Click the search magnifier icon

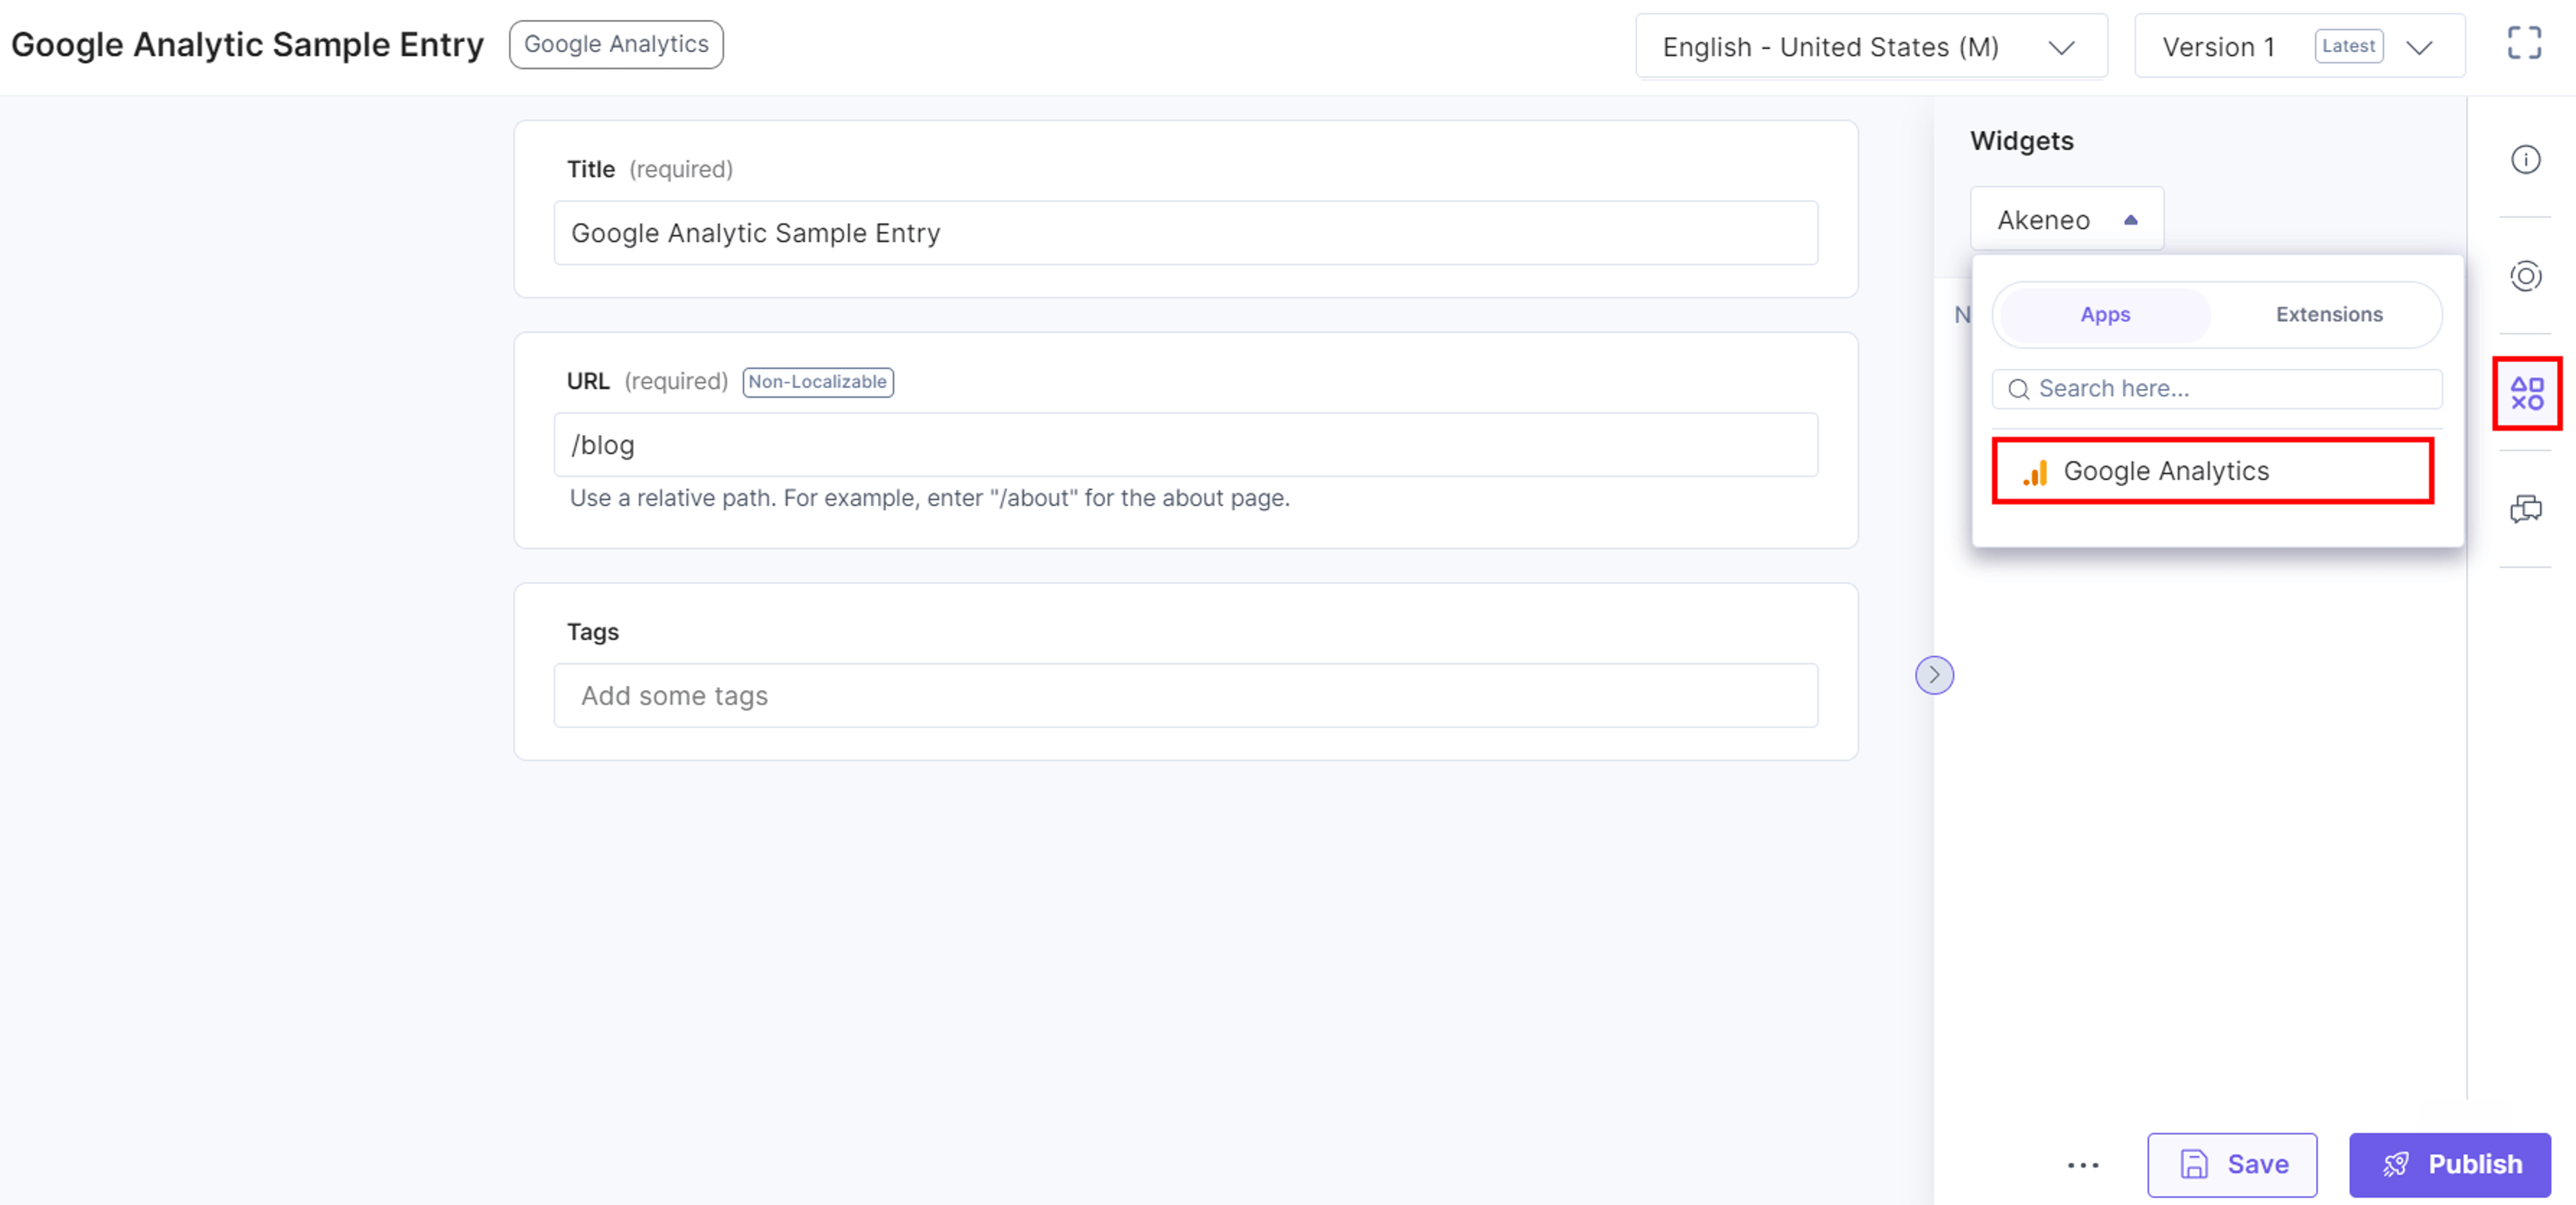tap(2019, 389)
